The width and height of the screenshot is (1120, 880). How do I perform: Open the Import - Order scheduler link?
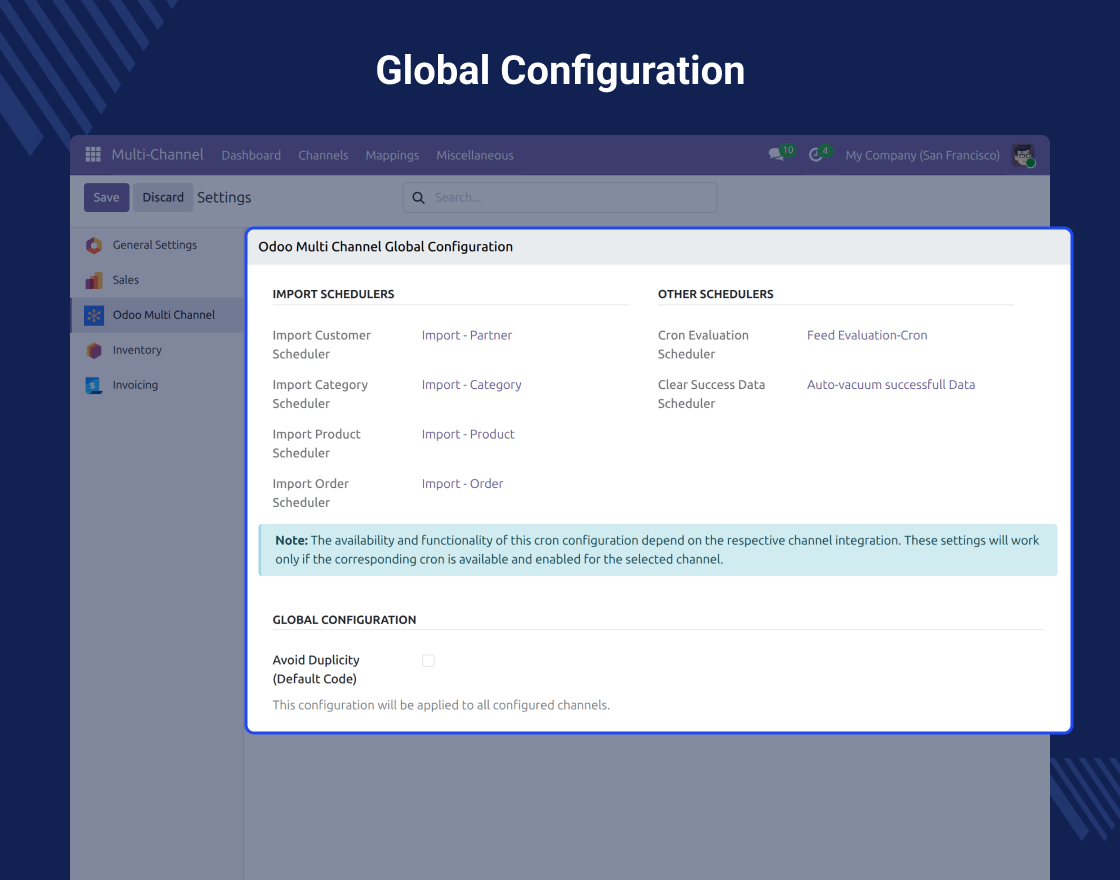point(462,484)
